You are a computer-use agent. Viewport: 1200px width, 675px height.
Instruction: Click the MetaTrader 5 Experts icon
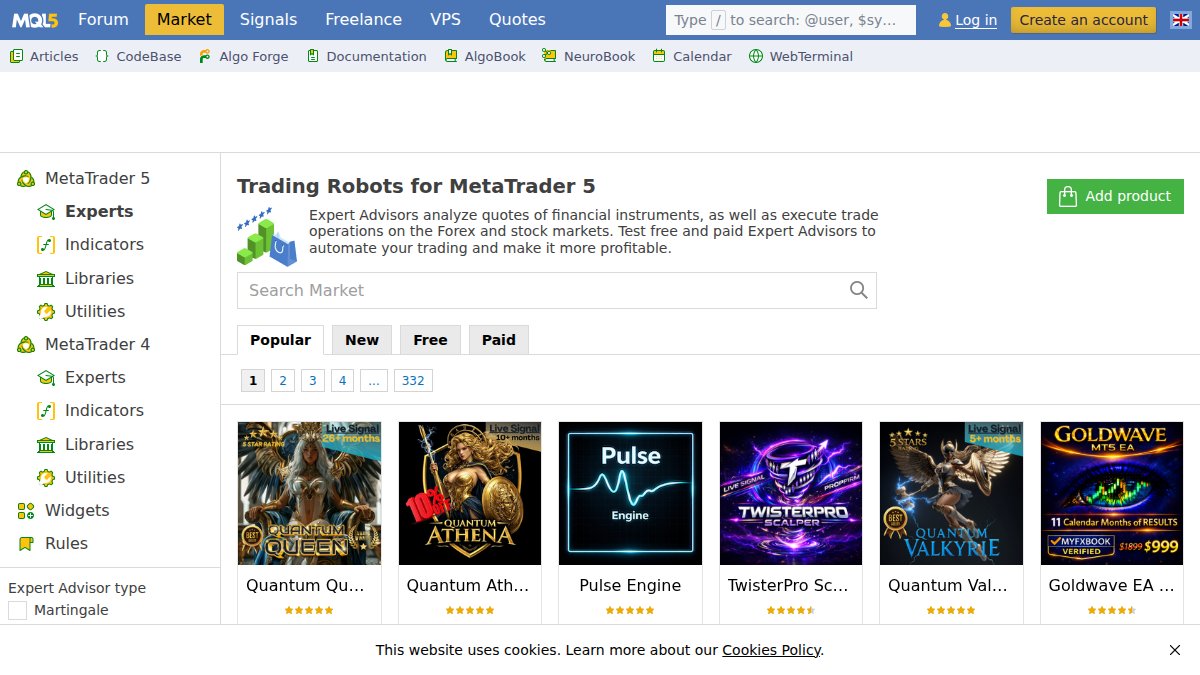[x=46, y=212]
